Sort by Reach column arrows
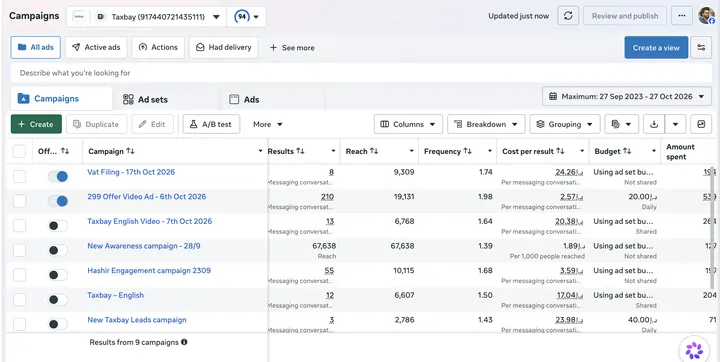Screen dimensions: 720x362 [x=374, y=151]
